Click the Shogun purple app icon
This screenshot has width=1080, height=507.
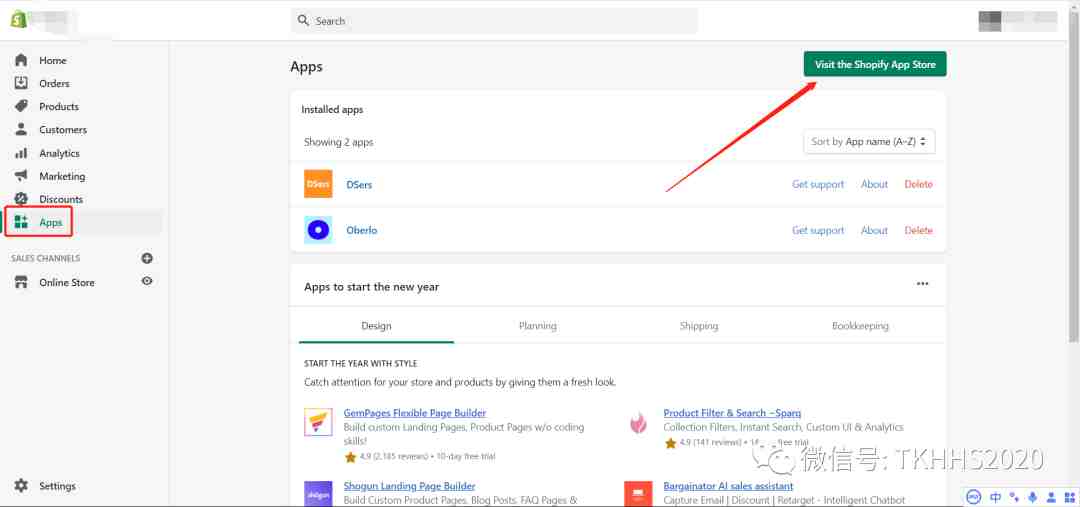pyautogui.click(x=318, y=493)
